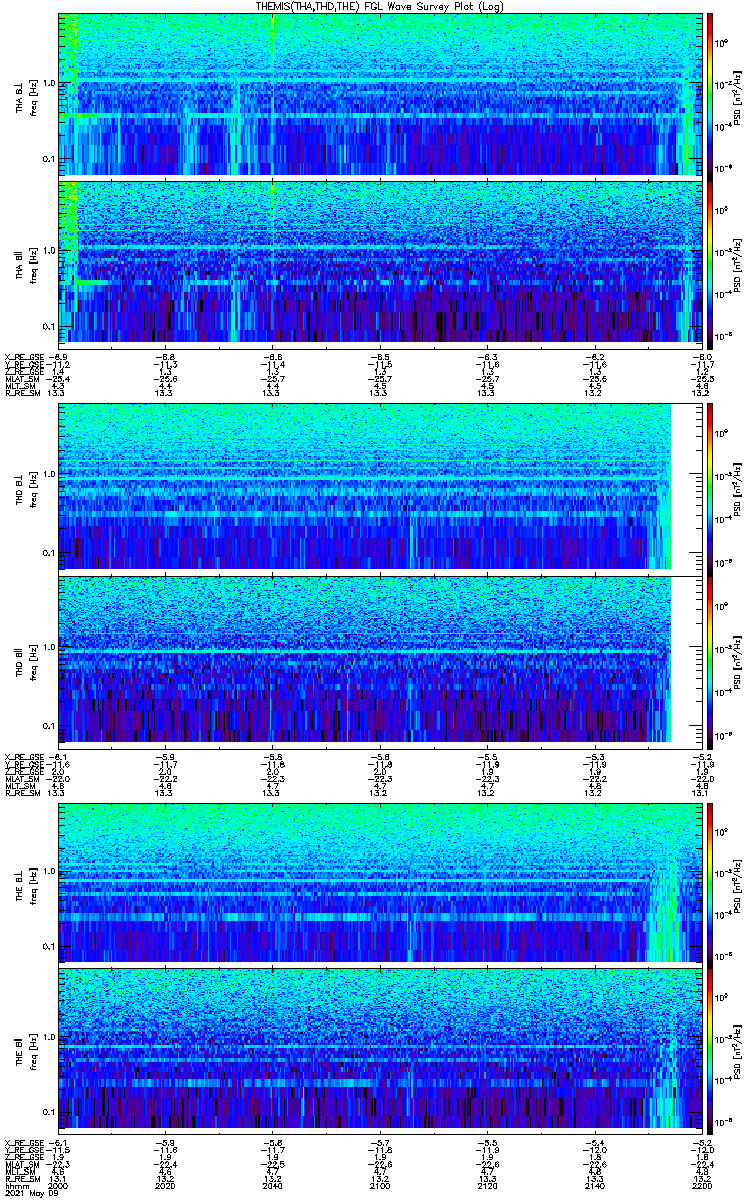750x1200 pixels.
Task: Click the '2000' time tick label
Action: tap(60, 1186)
